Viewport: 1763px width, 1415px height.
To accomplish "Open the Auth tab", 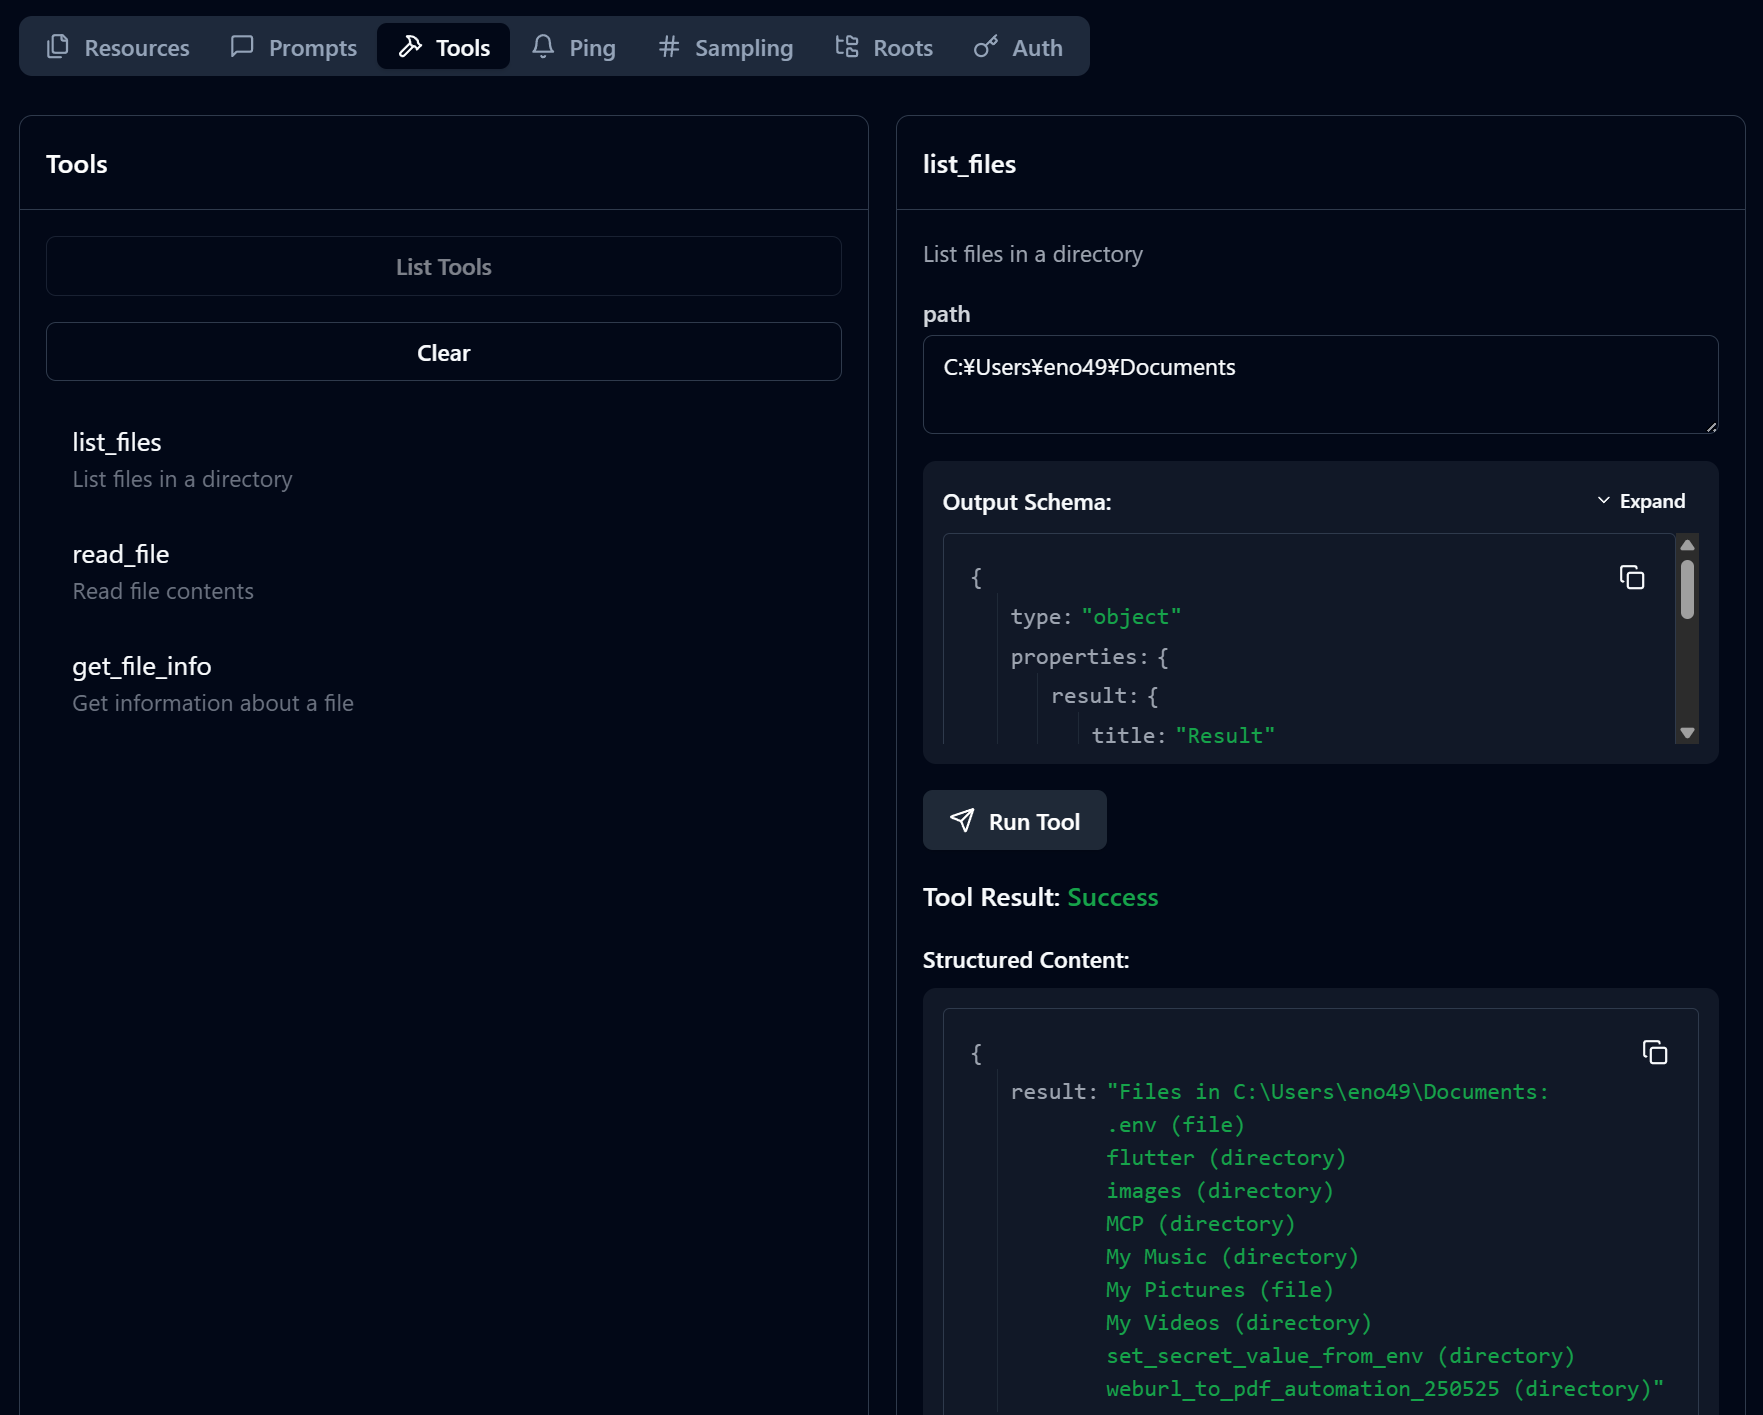I will click(1018, 46).
